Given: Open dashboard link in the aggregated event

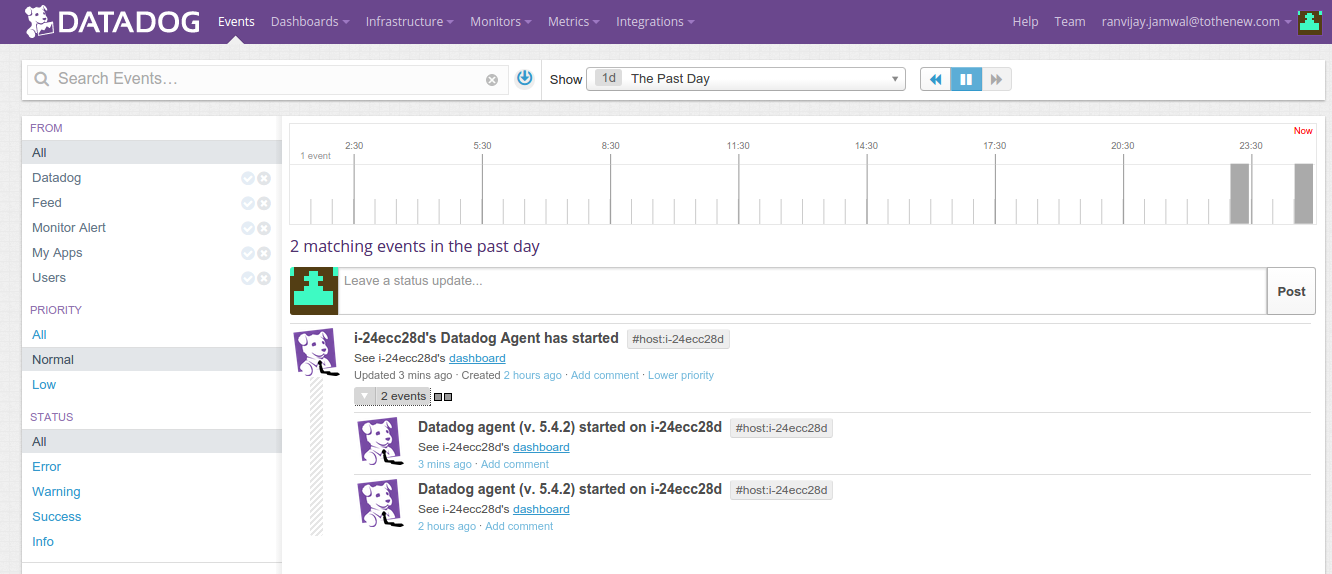Looking at the screenshot, I should click(x=477, y=358).
